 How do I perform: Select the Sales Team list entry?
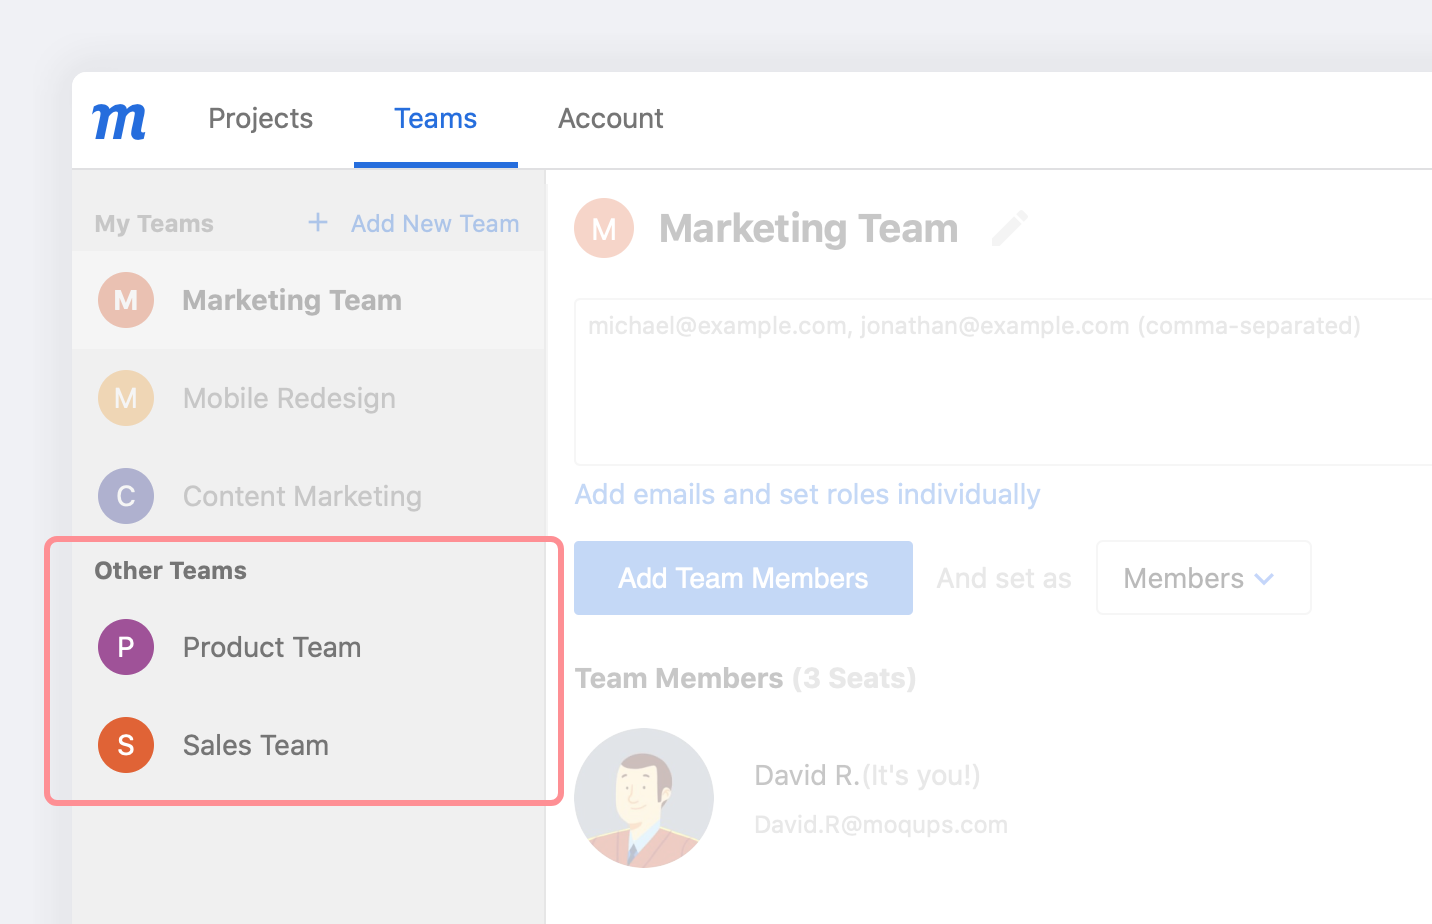pyautogui.click(x=256, y=745)
